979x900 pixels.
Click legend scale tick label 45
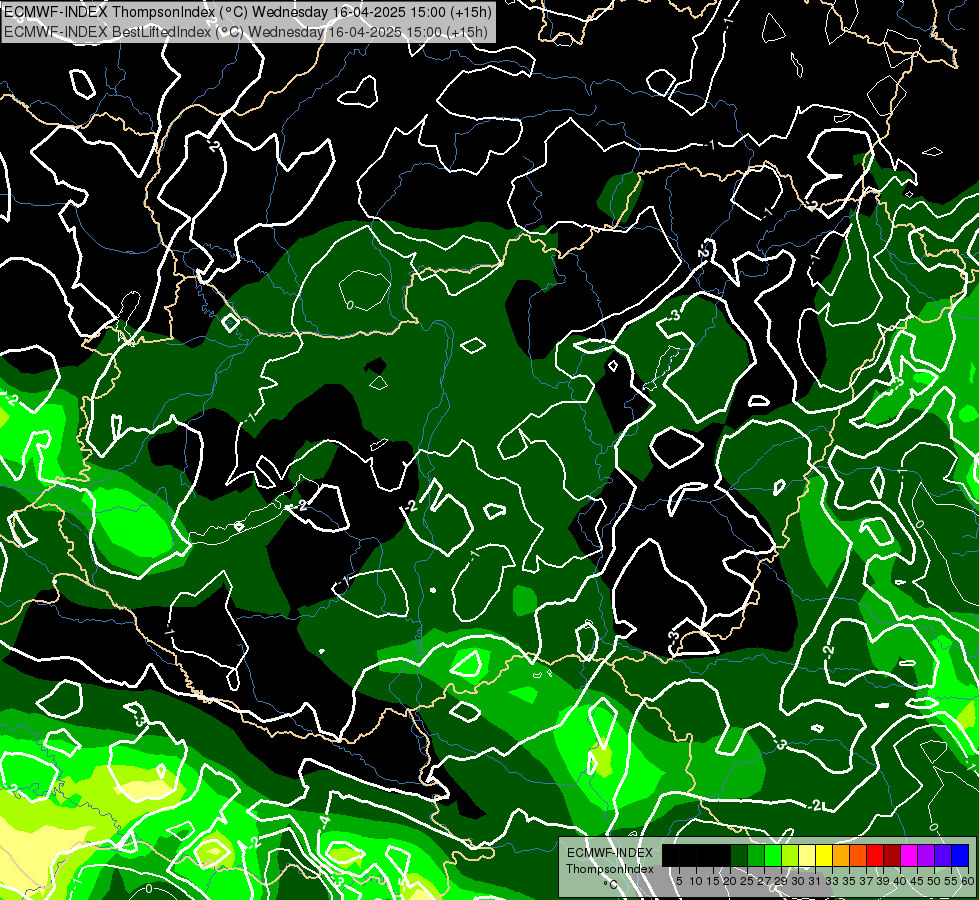tap(917, 881)
